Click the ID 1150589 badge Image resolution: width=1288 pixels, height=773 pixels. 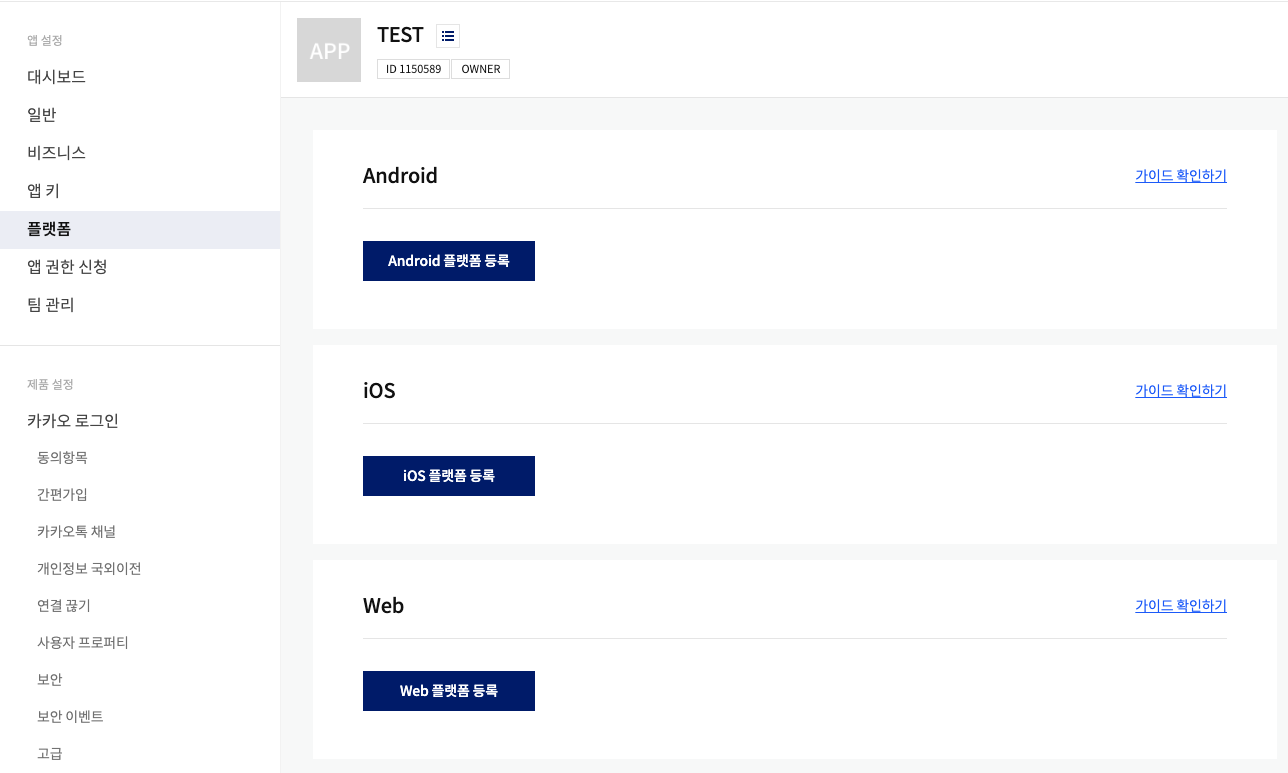(413, 69)
